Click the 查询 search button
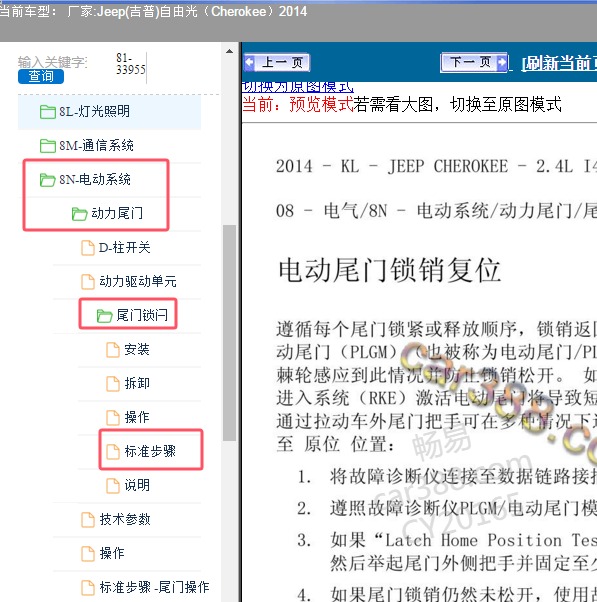The height and width of the screenshot is (602, 597). (41, 76)
